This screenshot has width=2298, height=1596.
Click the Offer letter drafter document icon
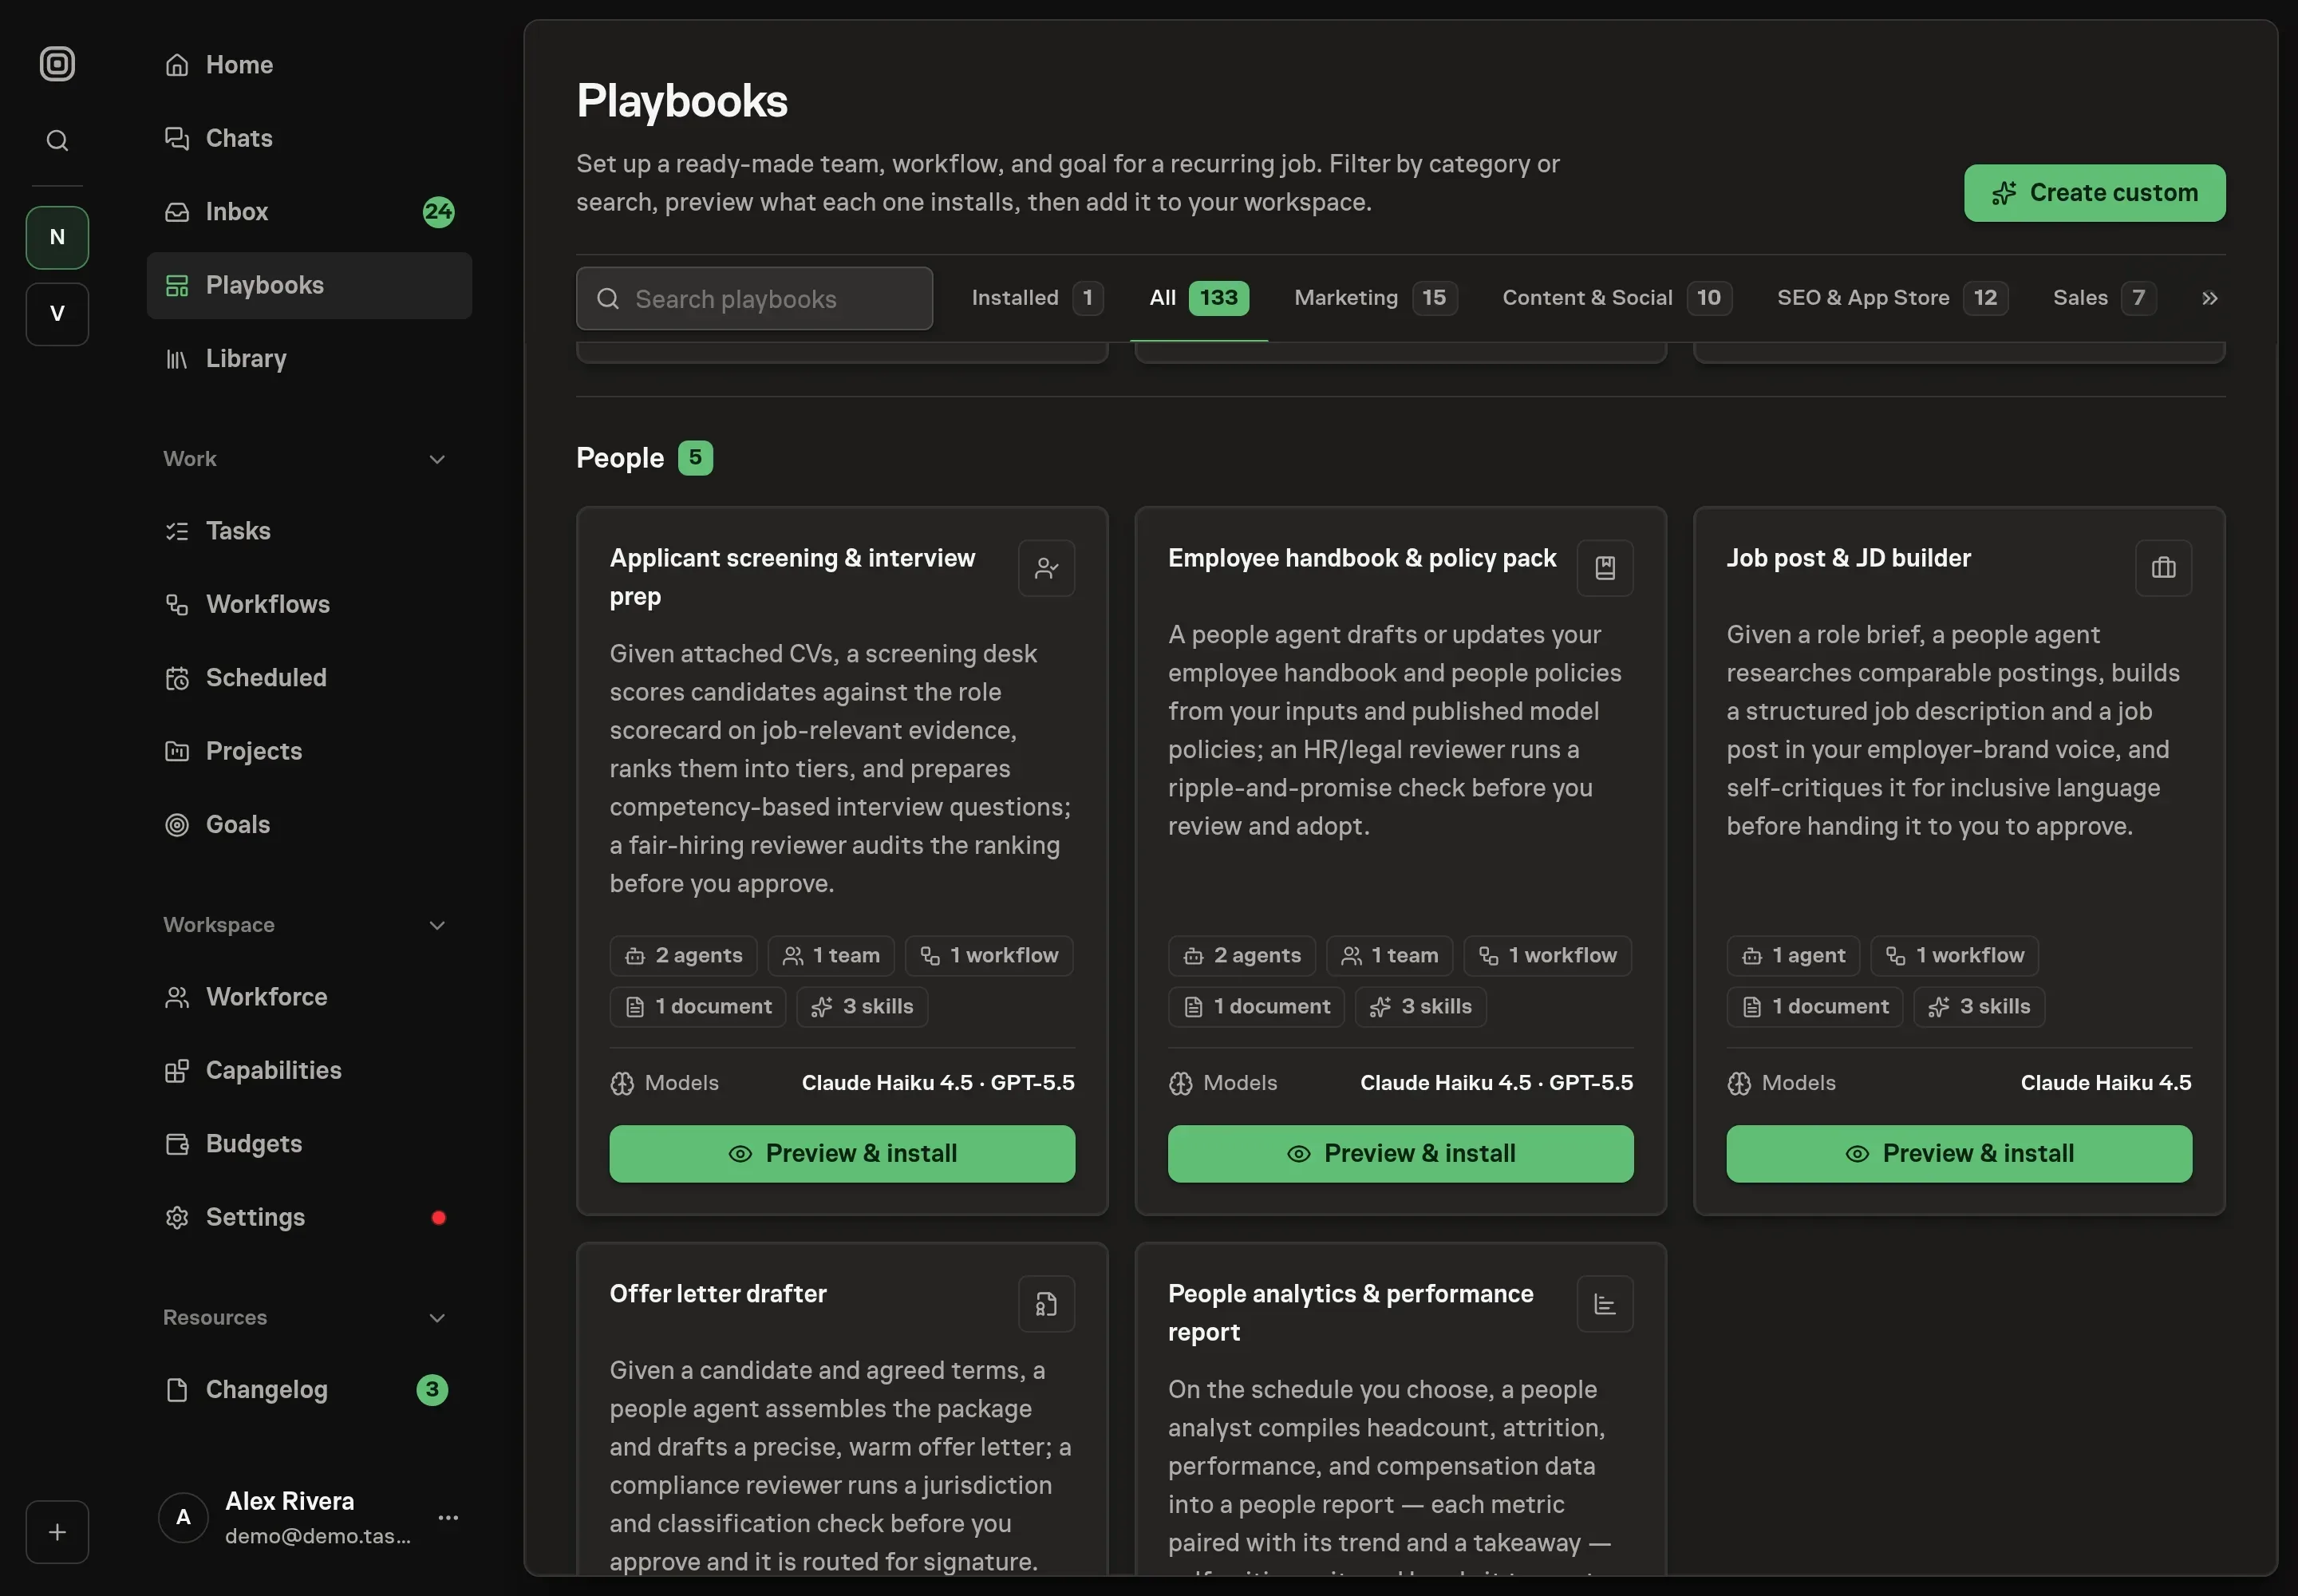[x=1046, y=1304]
